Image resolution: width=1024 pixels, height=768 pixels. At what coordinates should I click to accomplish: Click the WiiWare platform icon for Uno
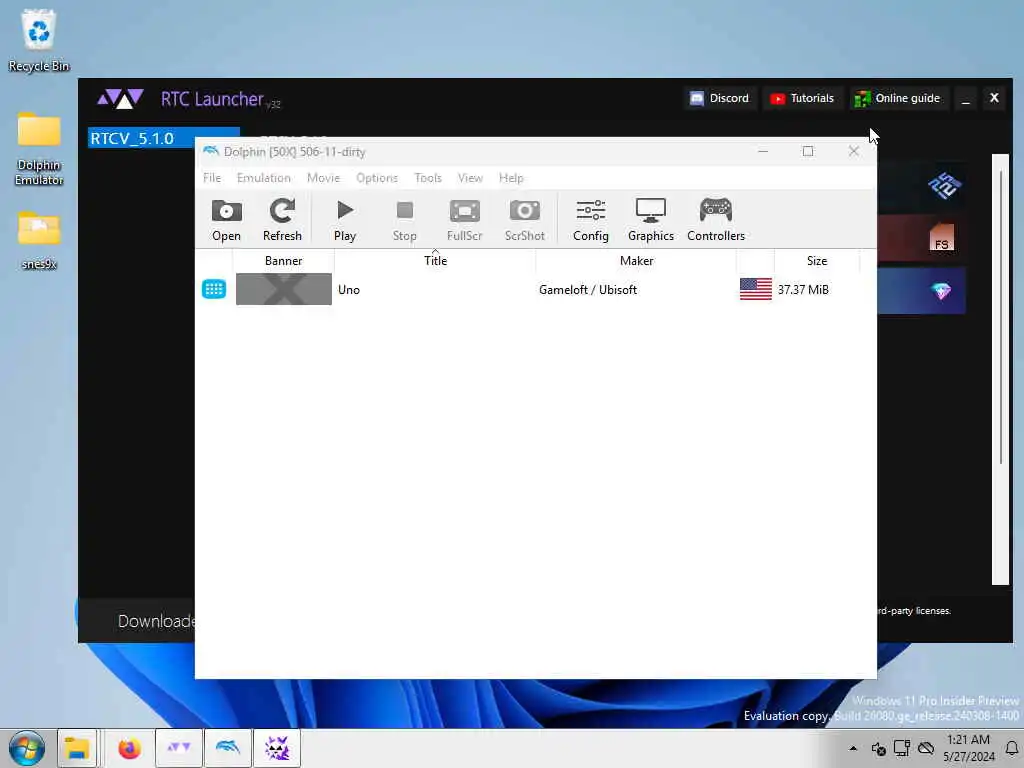(214, 289)
